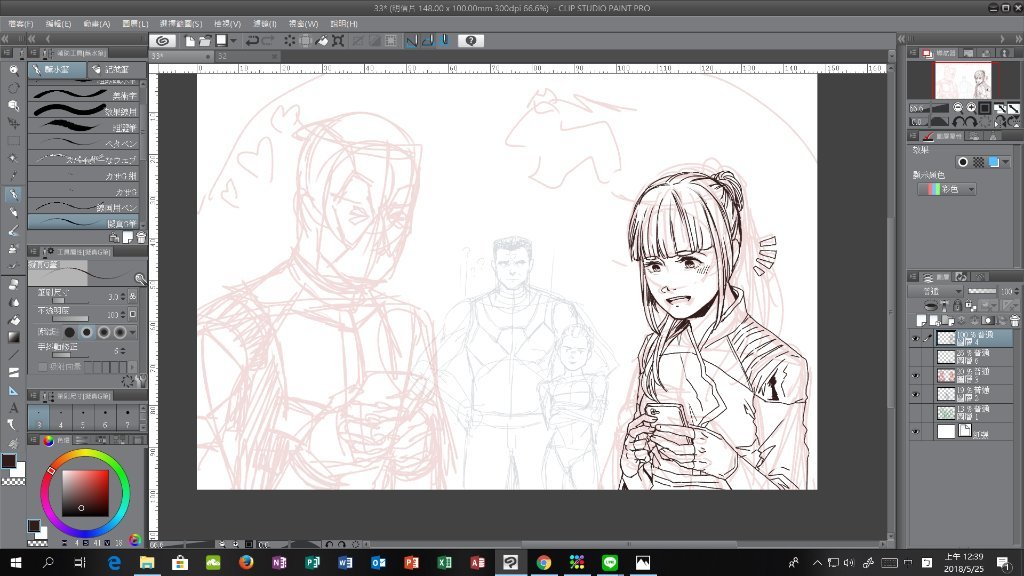Show hidden 圖層 1 via visibility box

click(x=915, y=413)
